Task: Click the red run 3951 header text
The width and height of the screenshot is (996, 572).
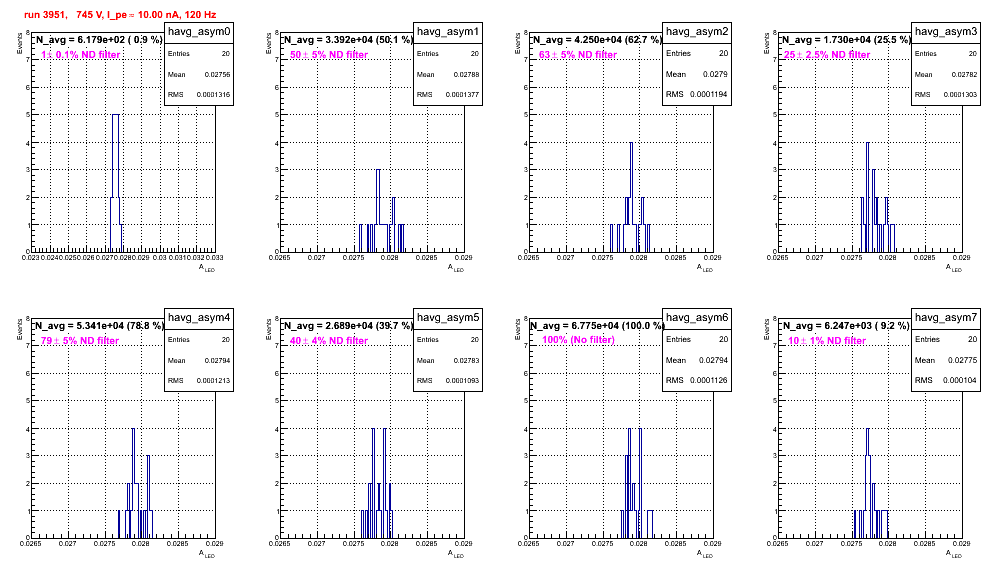Action: click(119, 14)
